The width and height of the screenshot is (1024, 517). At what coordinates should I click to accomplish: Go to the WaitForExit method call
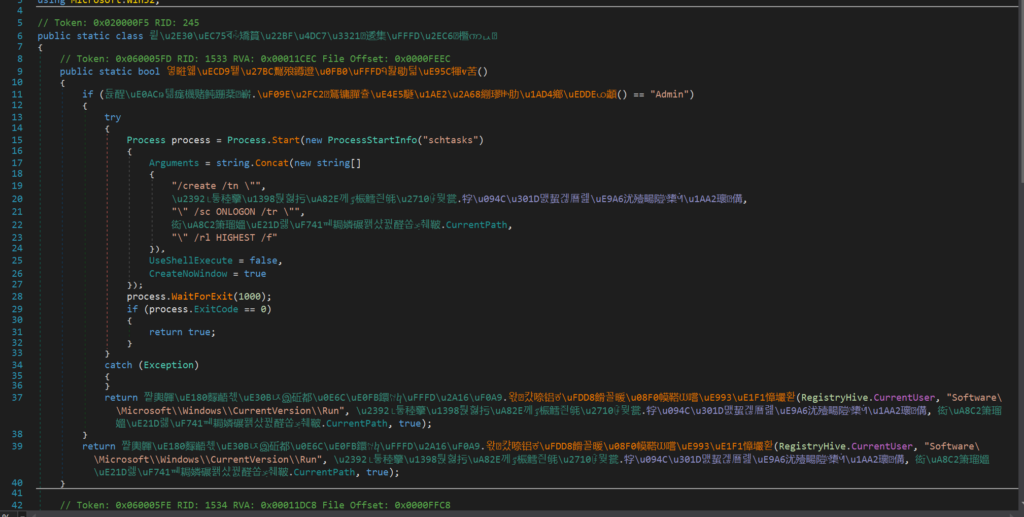202,297
